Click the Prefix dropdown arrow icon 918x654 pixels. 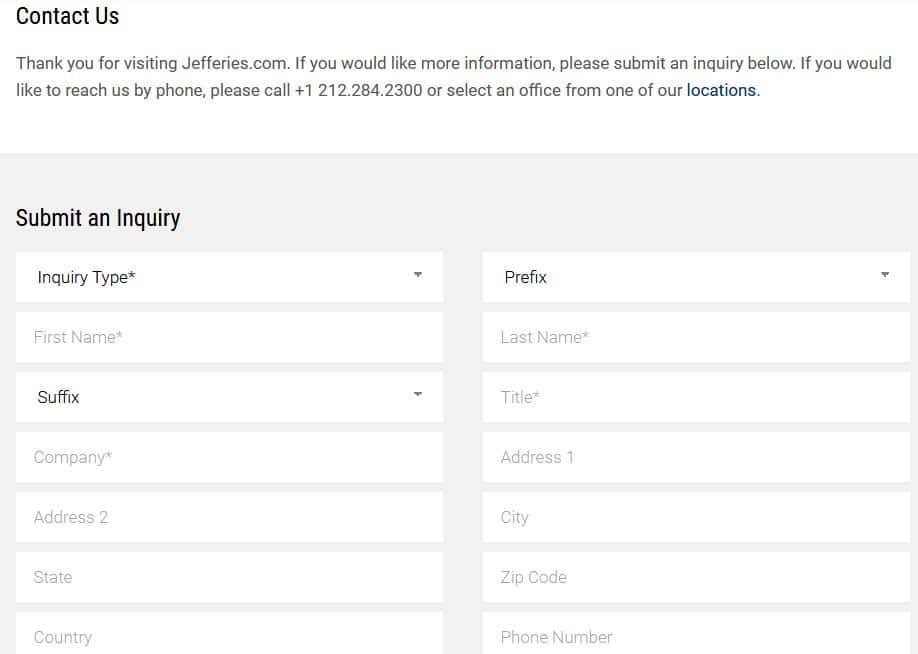point(885,275)
